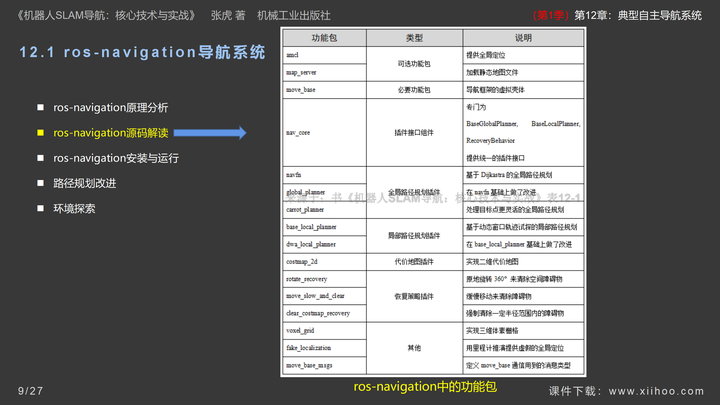Select the 'move_slow_and_clear' table cell
Viewport: 720px width, 405px height.
pyautogui.click(x=324, y=296)
